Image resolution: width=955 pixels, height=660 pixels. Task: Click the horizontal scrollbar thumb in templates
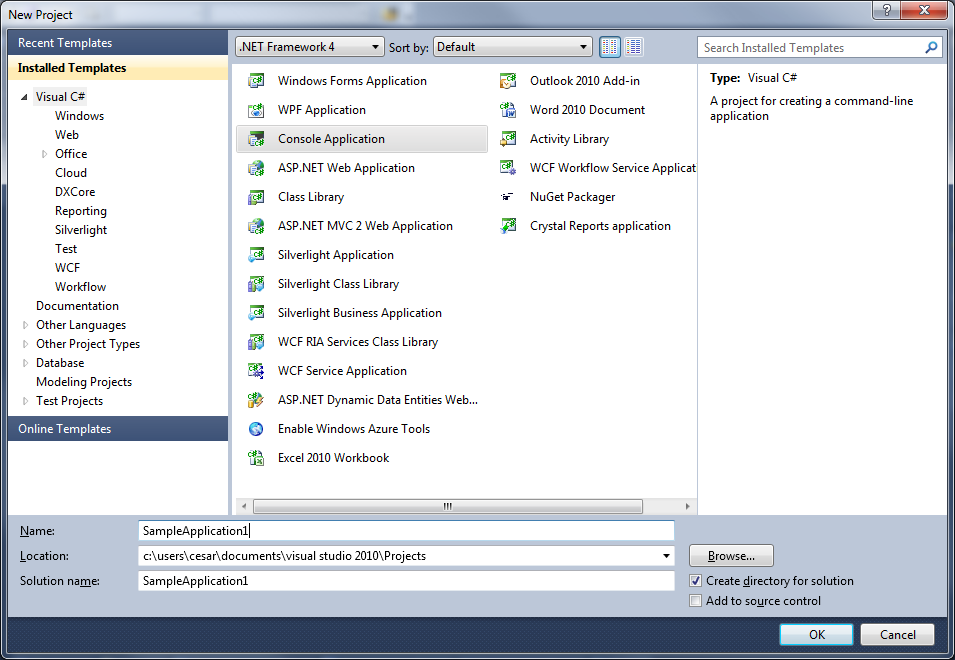point(448,507)
